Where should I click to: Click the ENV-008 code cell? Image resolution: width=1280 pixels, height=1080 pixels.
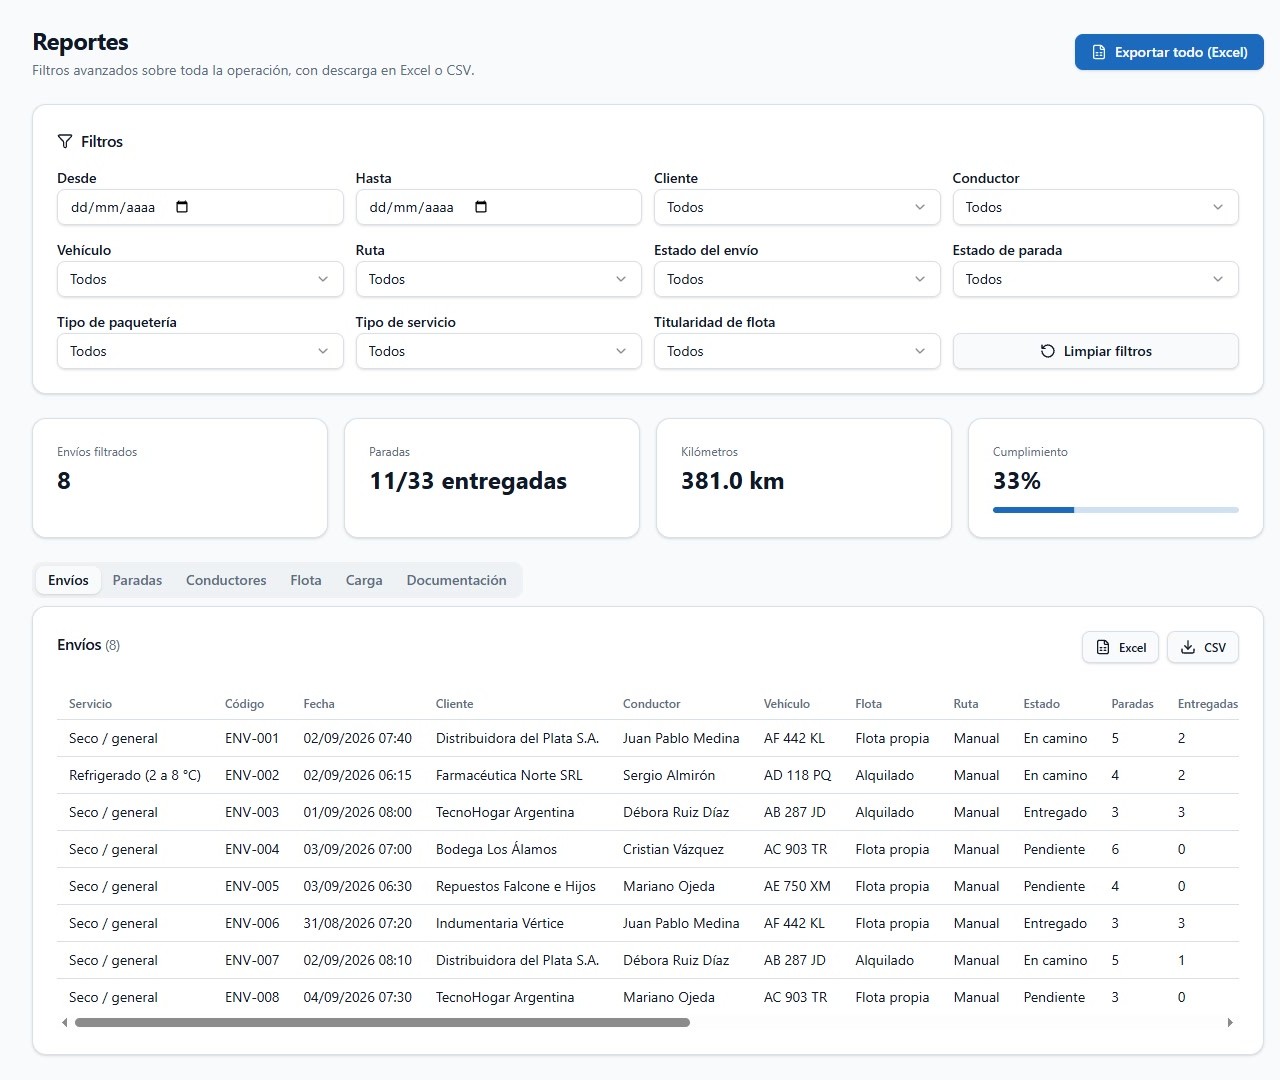point(252,997)
